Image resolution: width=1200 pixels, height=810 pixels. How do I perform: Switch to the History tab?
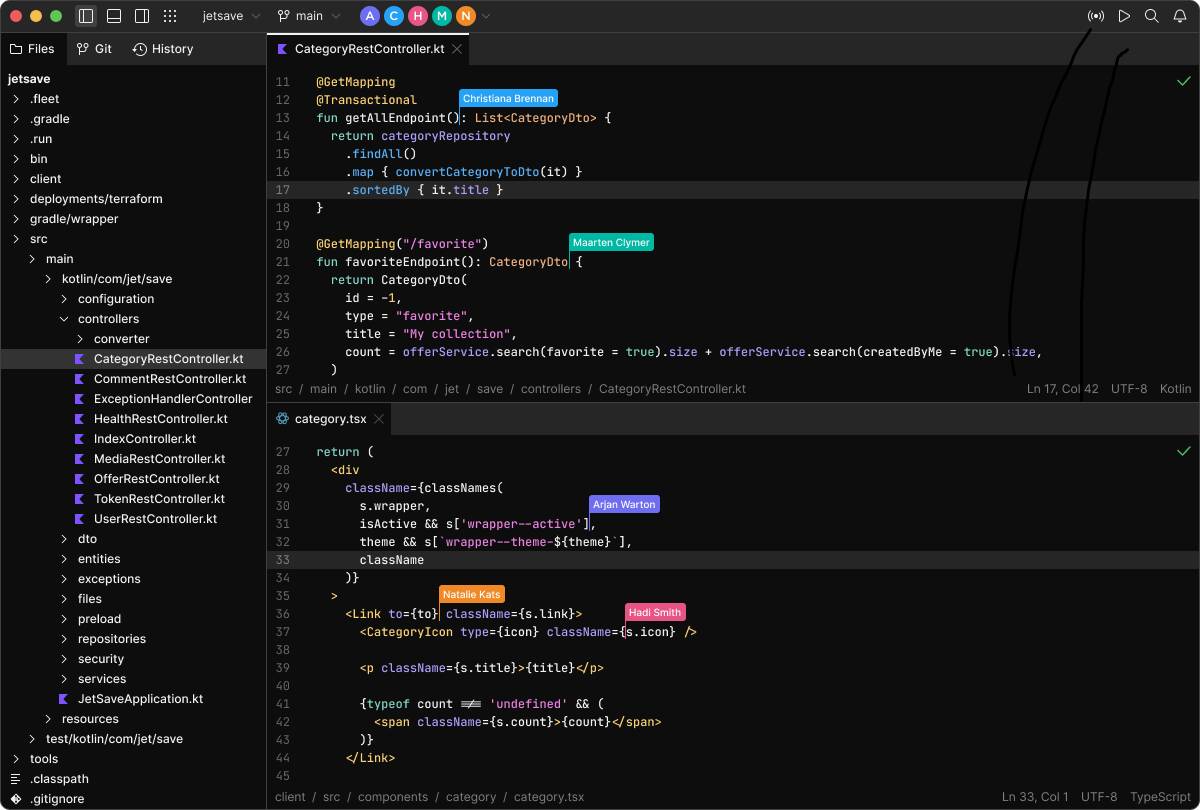pyautogui.click(x=163, y=48)
